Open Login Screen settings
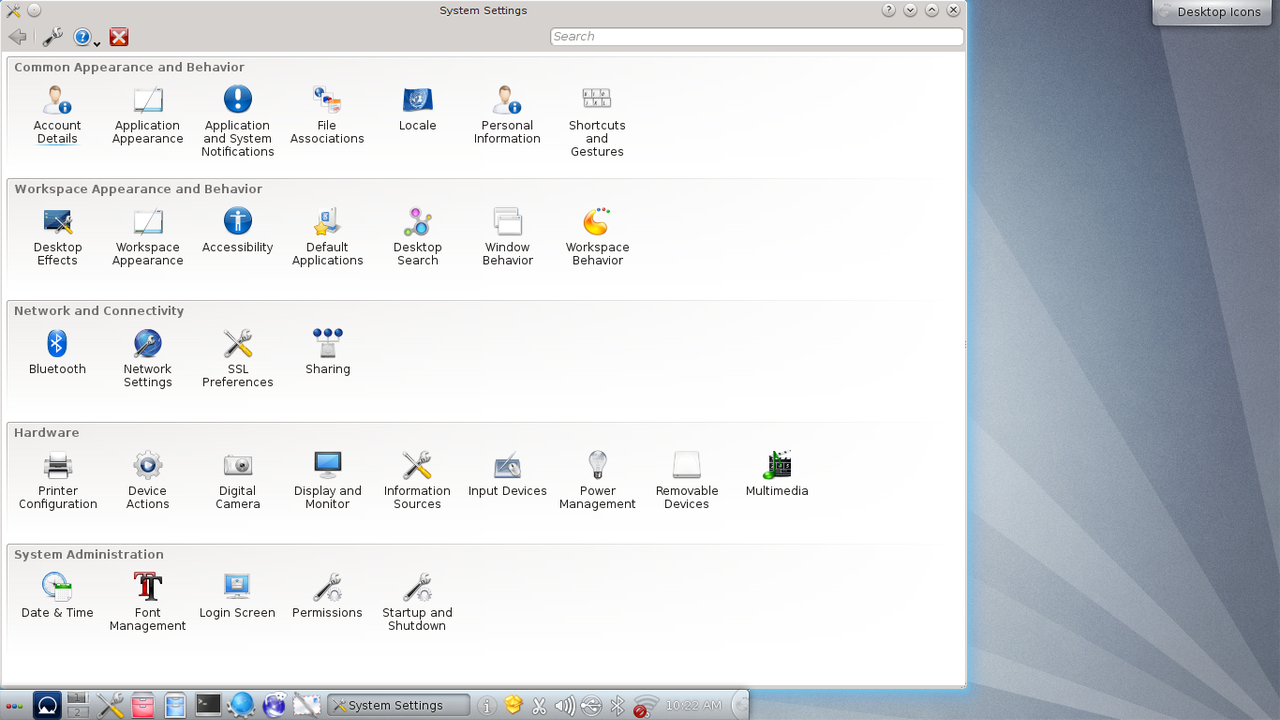 coord(237,597)
